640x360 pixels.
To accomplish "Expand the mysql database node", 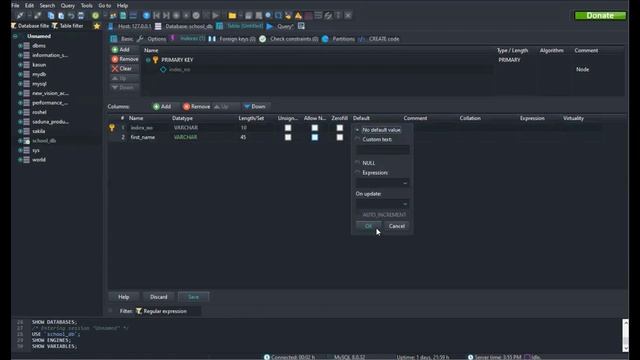I will coord(20,84).
